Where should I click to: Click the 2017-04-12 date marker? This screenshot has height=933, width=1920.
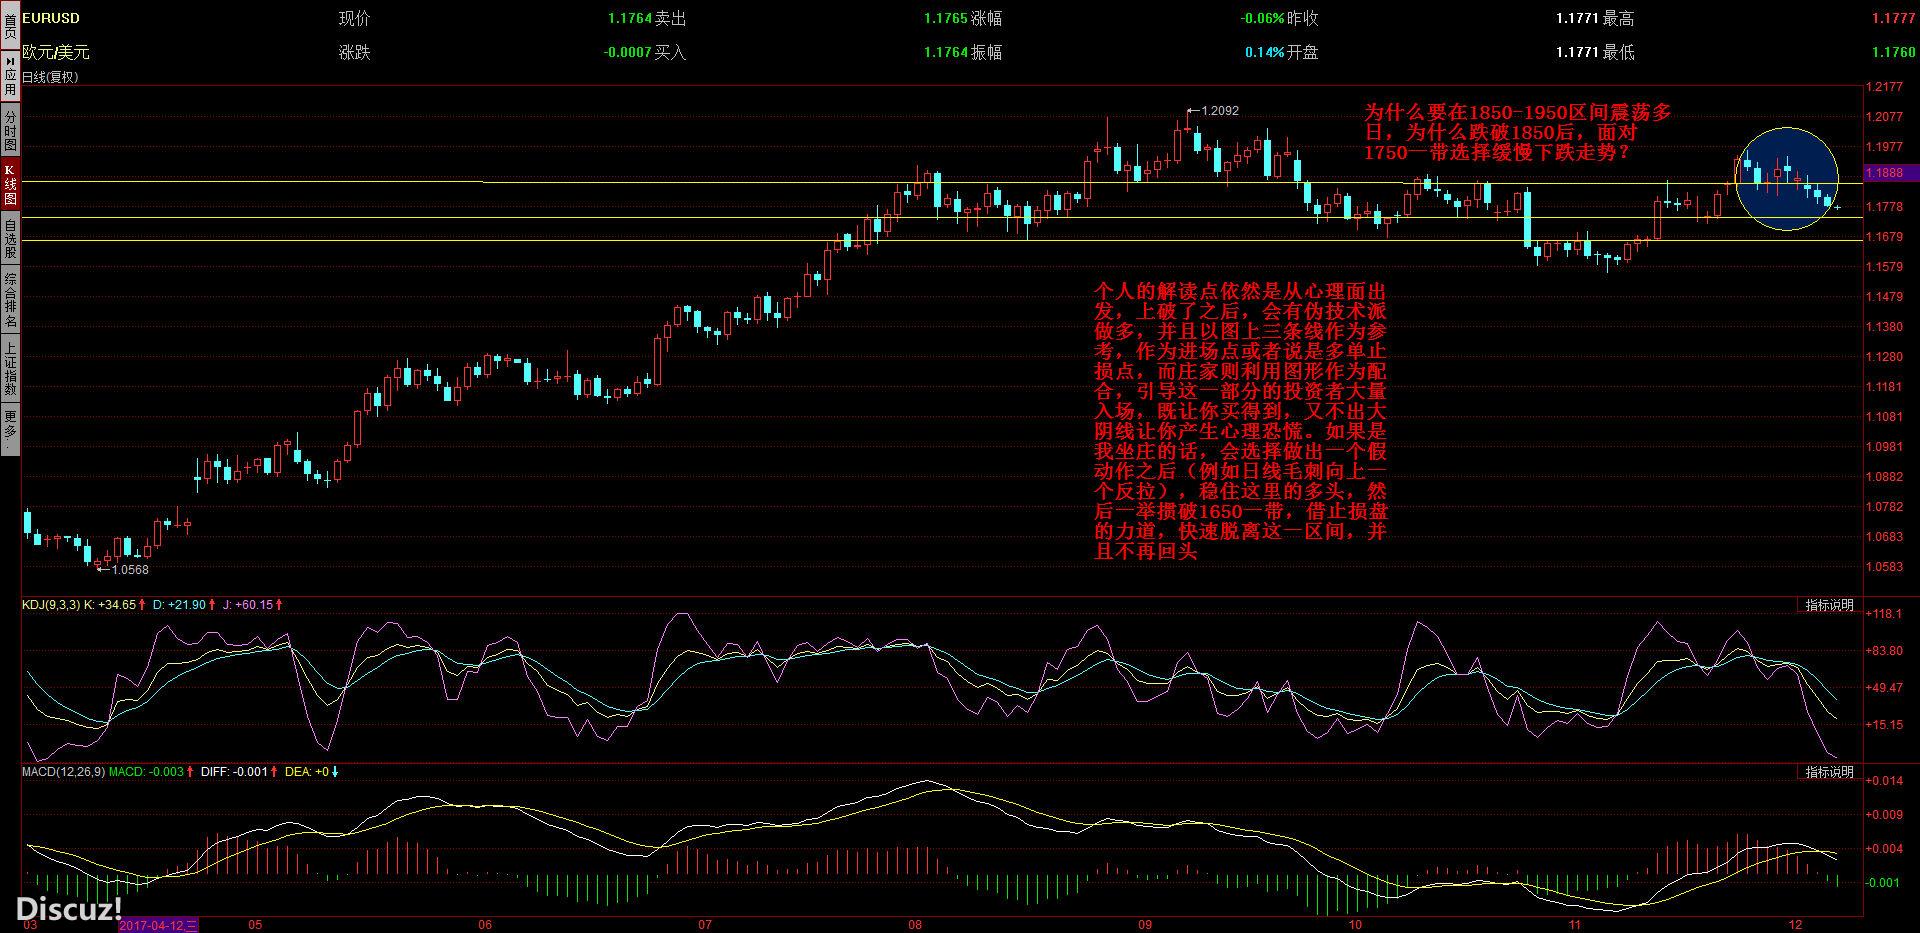[x=158, y=925]
